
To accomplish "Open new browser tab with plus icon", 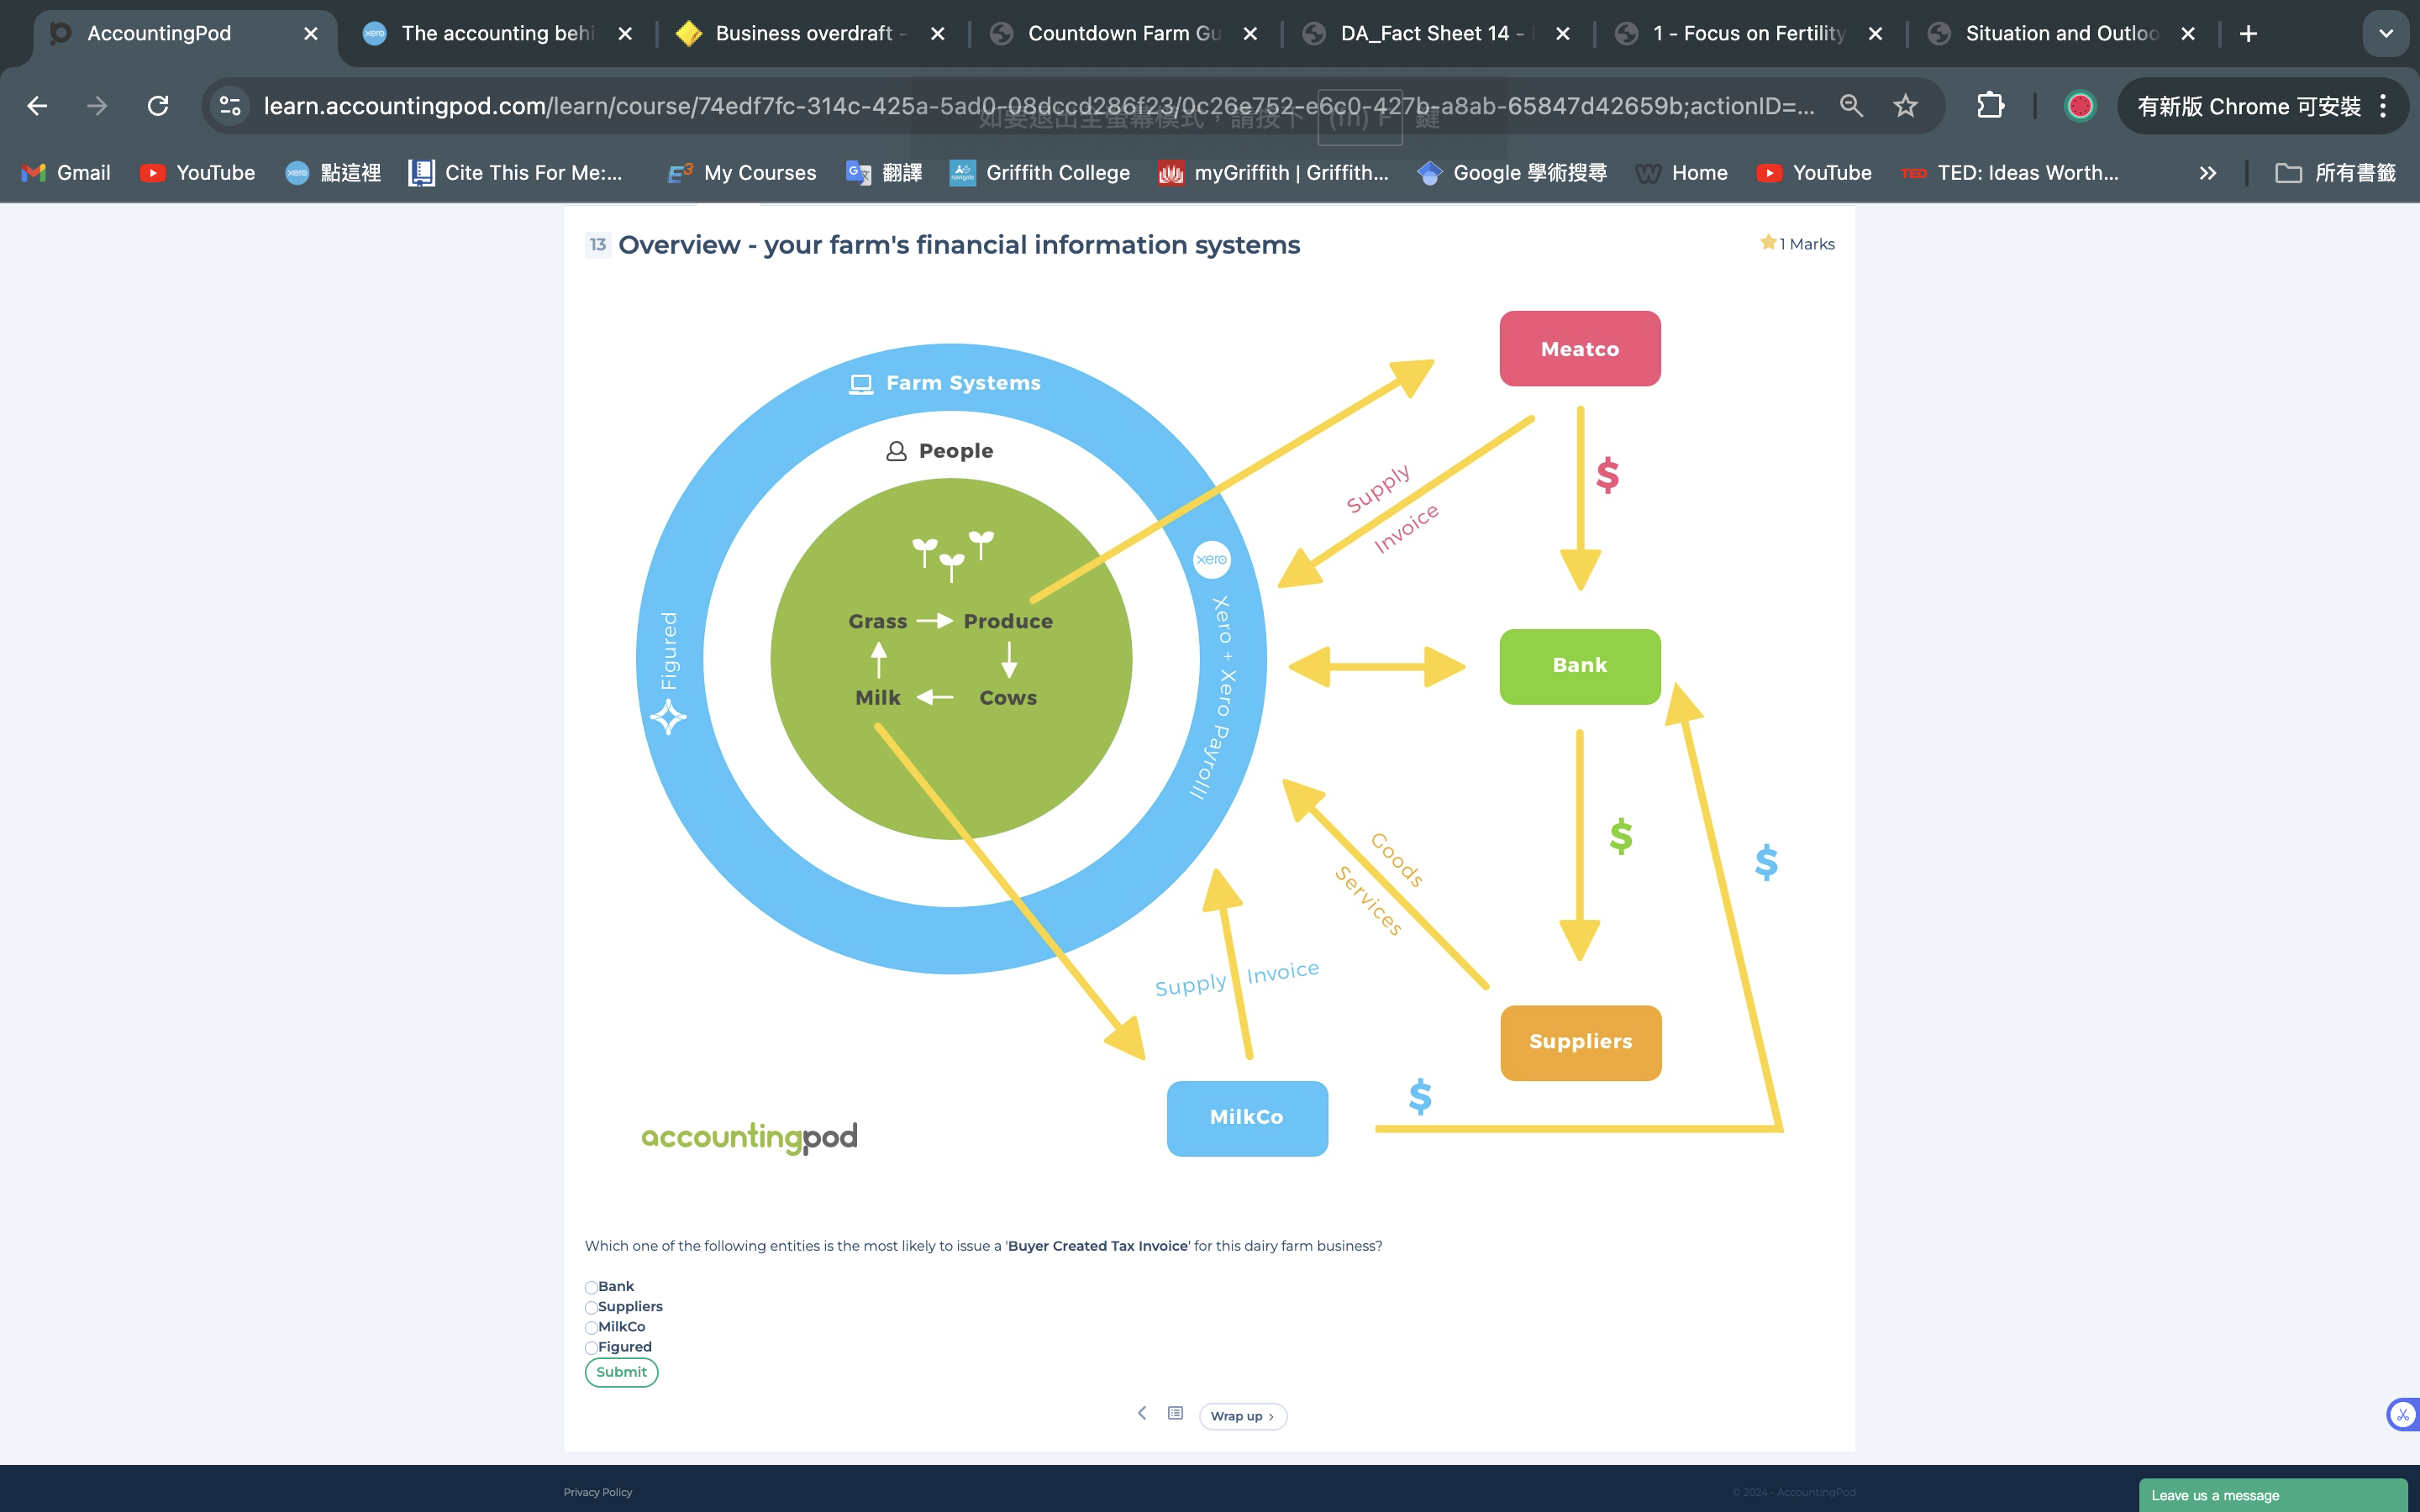I will tap(2248, 34).
